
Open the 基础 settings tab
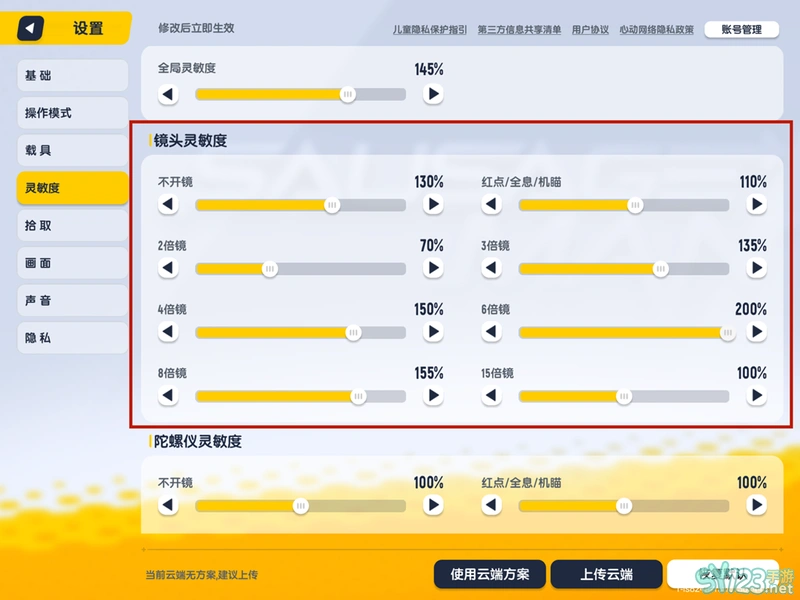(72, 76)
